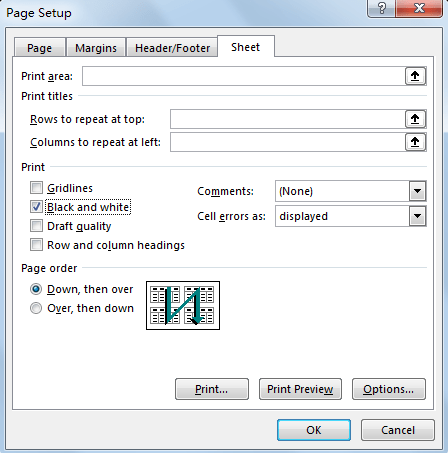Select Down, then over page order
The width and height of the screenshot is (448, 453).
coord(36,289)
